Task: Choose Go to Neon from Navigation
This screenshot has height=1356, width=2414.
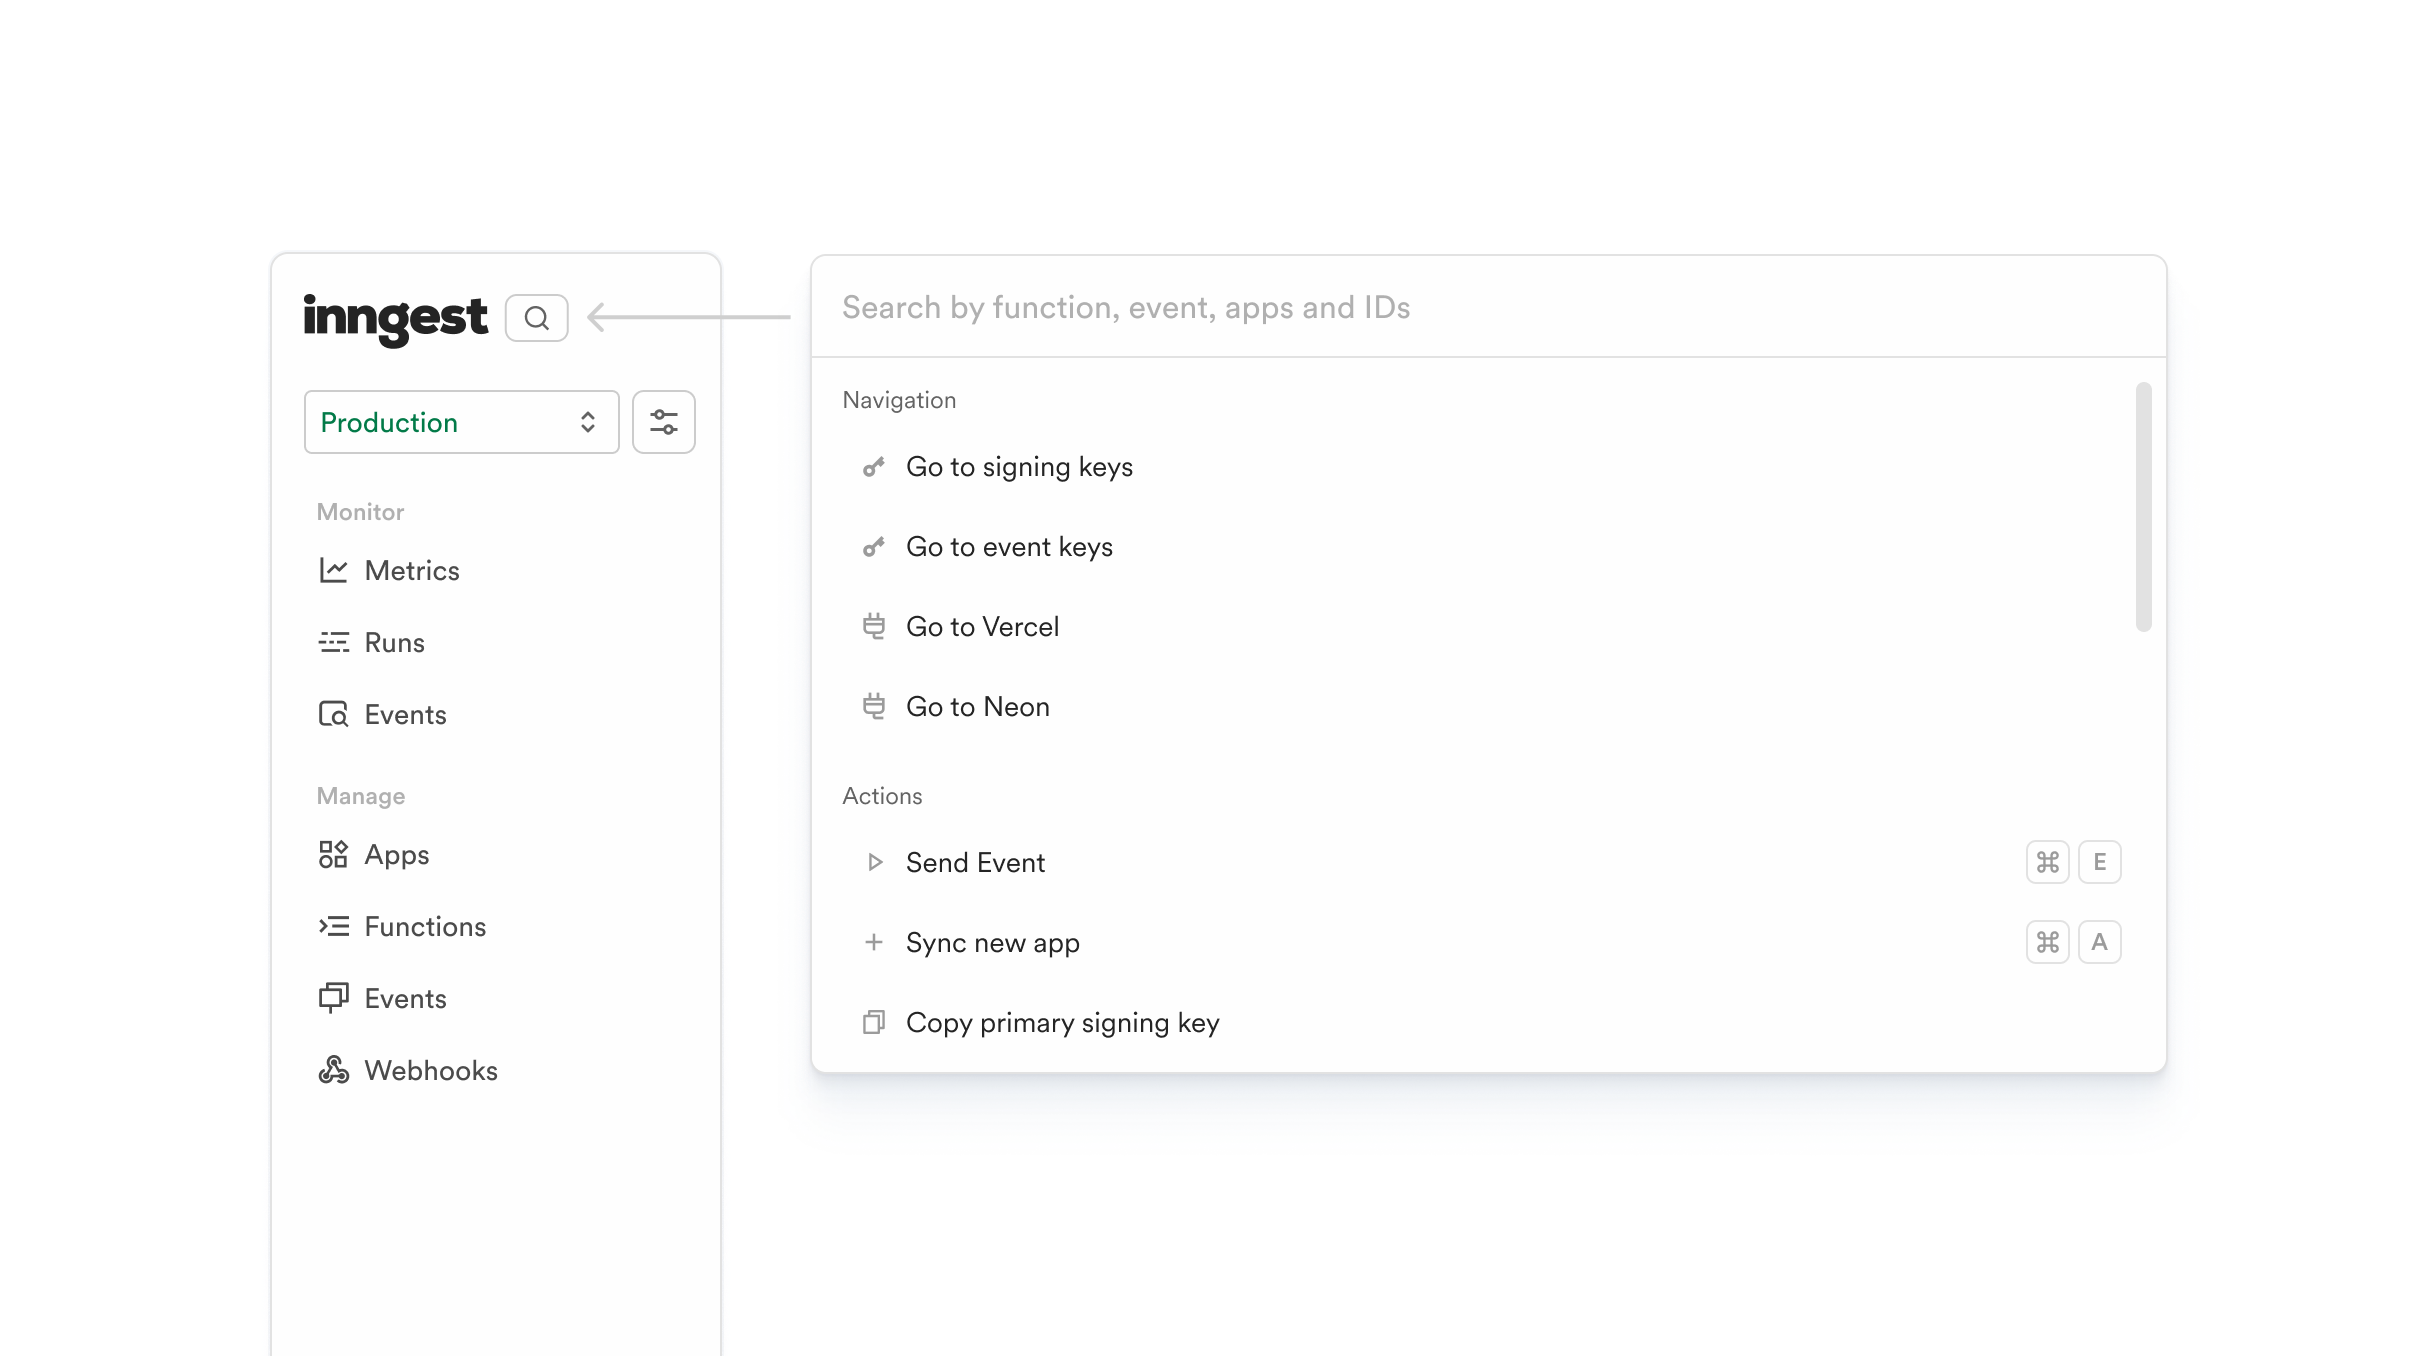Action: (976, 706)
